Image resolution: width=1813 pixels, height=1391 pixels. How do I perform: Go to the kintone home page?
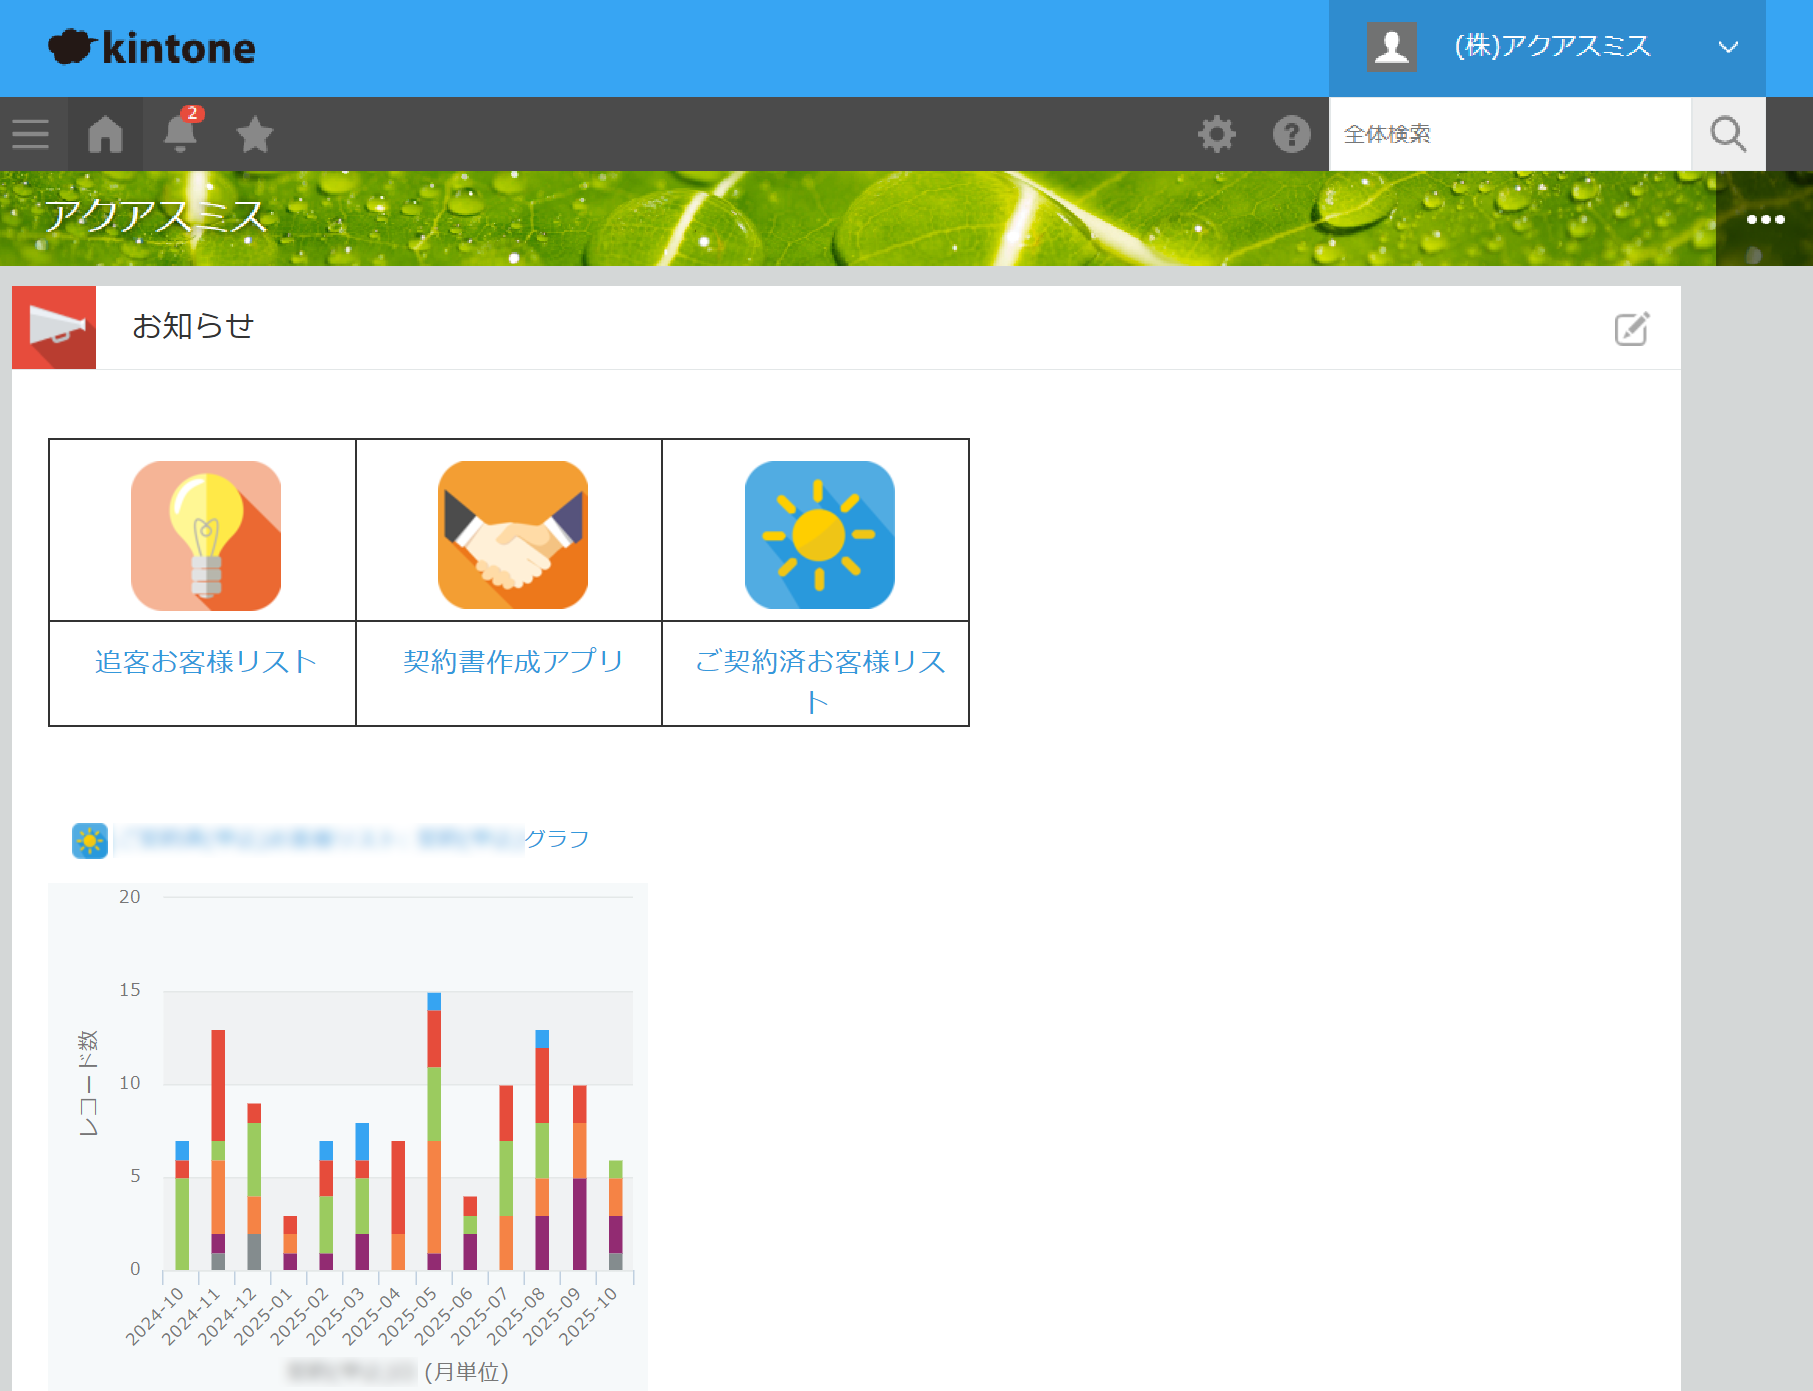point(105,134)
